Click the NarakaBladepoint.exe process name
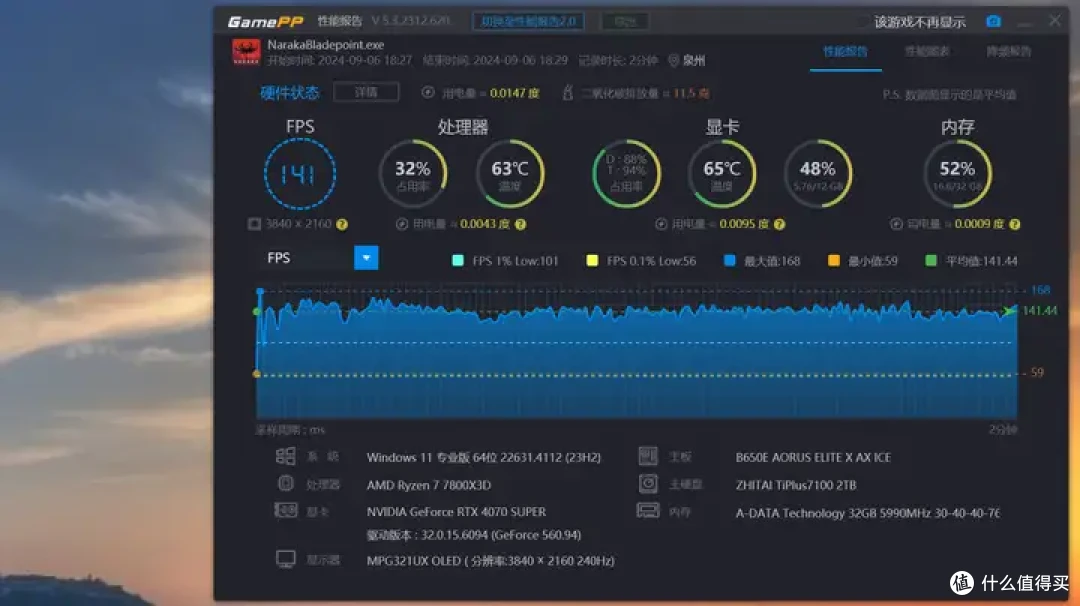1080x606 pixels. [326, 45]
